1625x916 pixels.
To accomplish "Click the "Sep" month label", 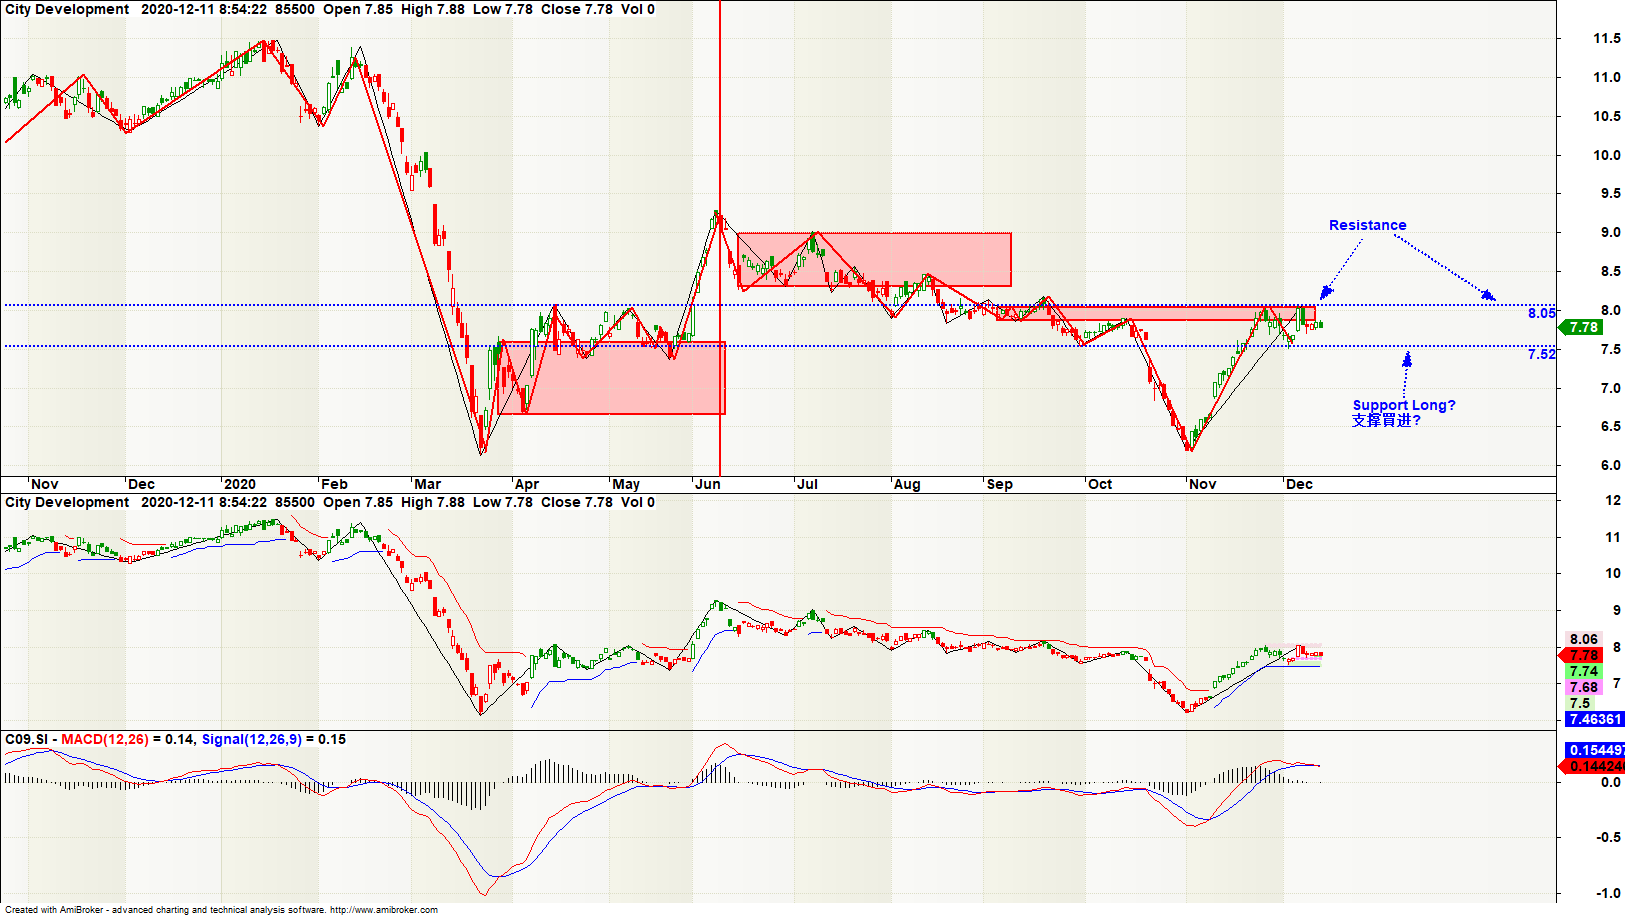I will (x=1000, y=484).
